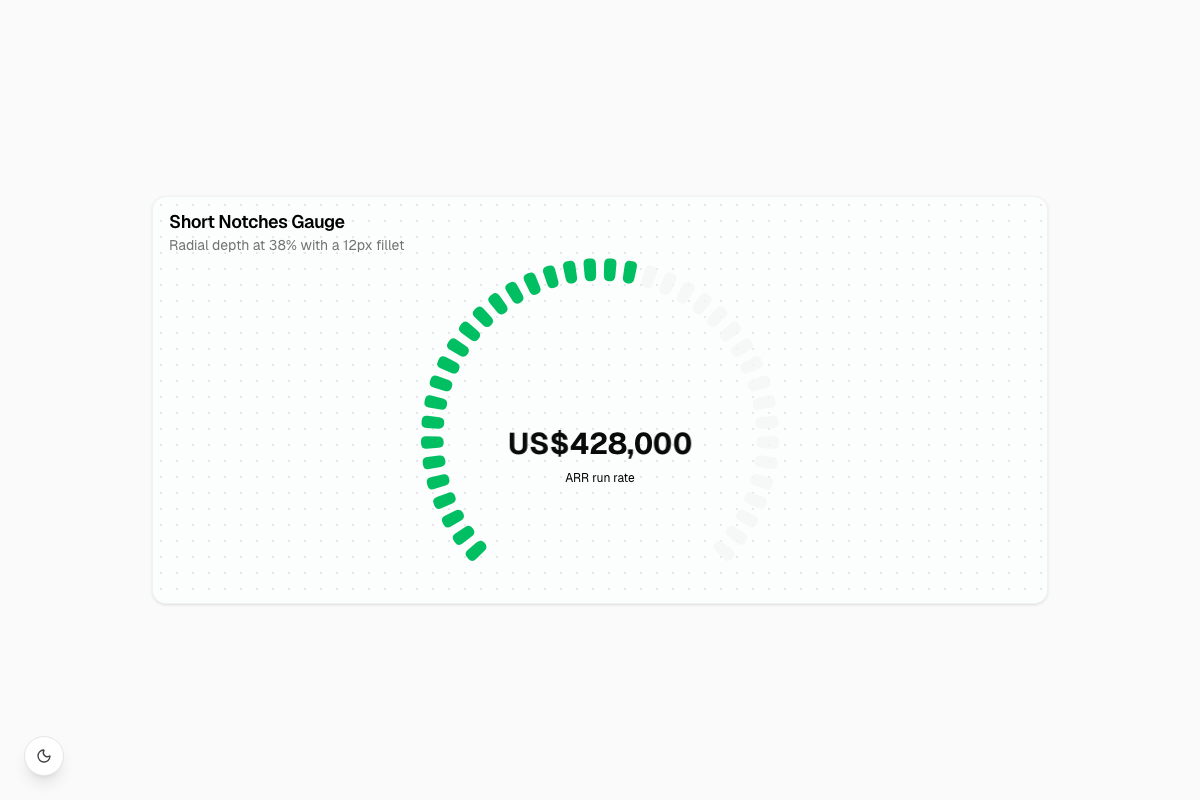Click the first green notch at gauge start
This screenshot has height=800, width=1200.
[476, 550]
